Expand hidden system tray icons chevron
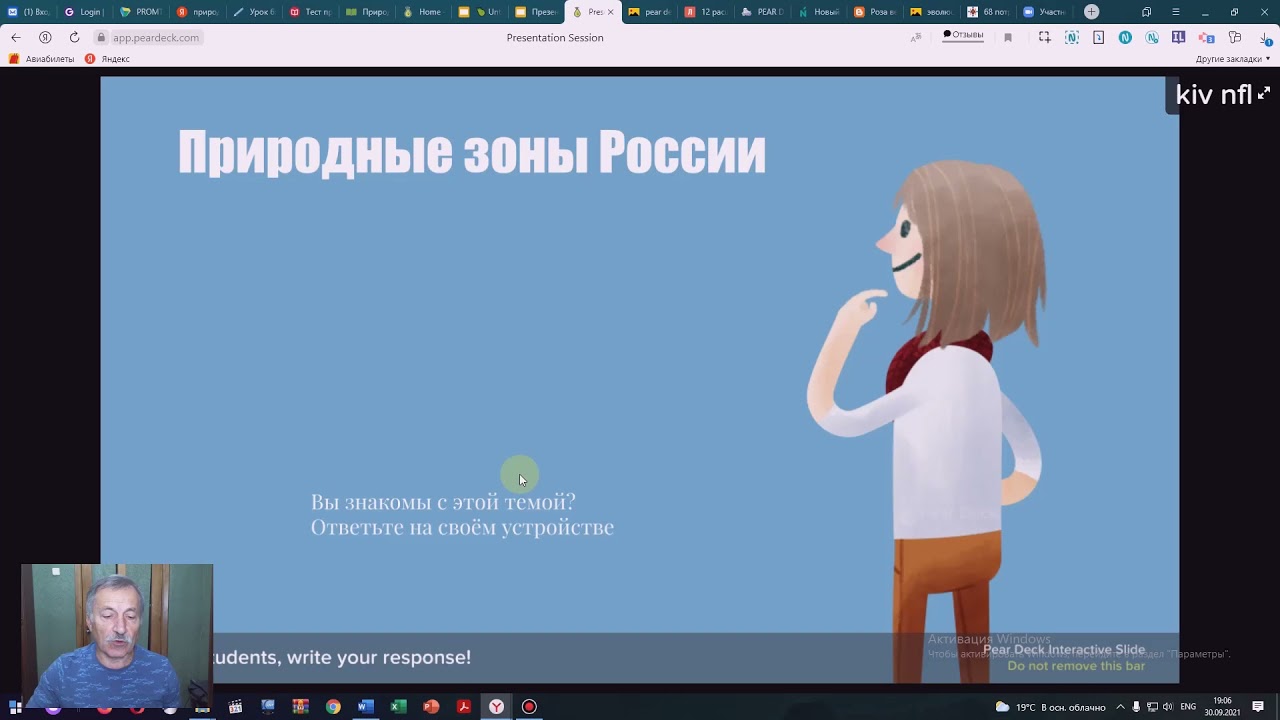The height and width of the screenshot is (720, 1280). [1120, 707]
